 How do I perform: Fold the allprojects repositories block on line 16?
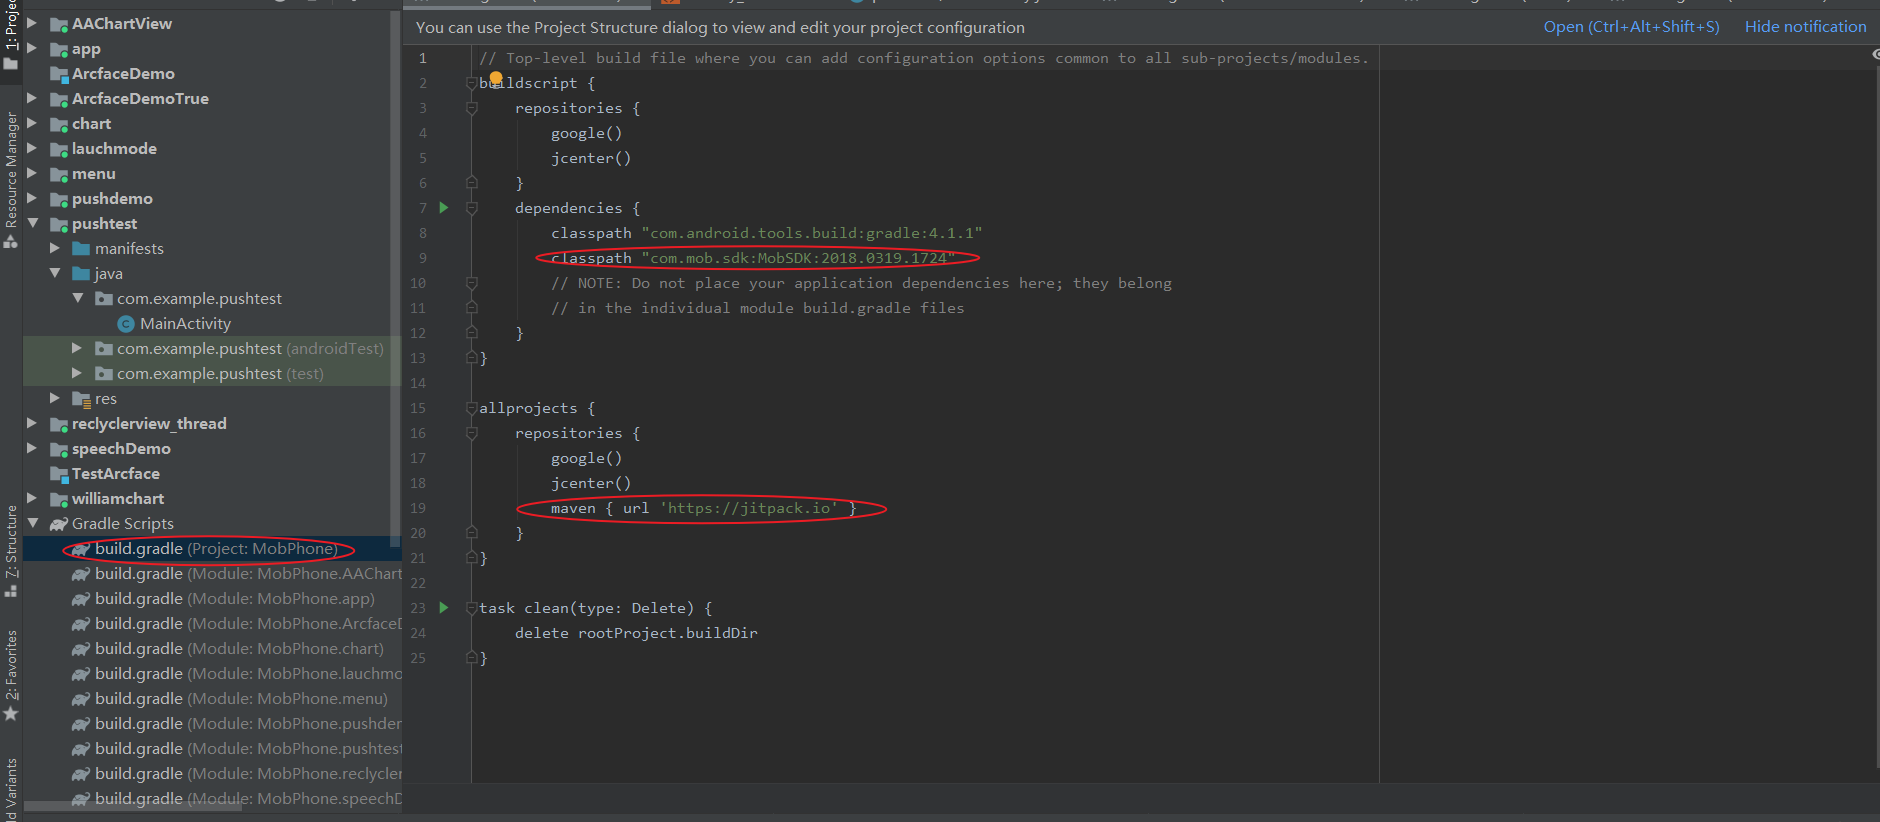[x=471, y=433]
